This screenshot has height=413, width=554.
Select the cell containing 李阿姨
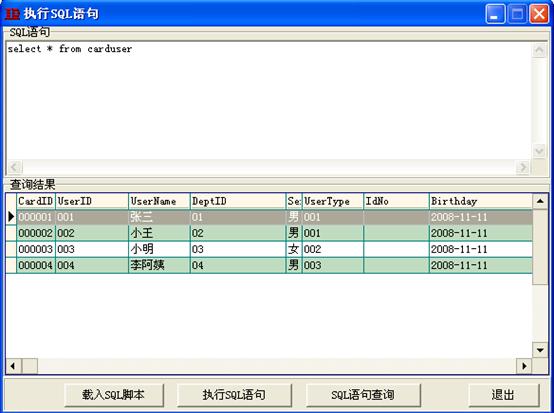tap(159, 265)
